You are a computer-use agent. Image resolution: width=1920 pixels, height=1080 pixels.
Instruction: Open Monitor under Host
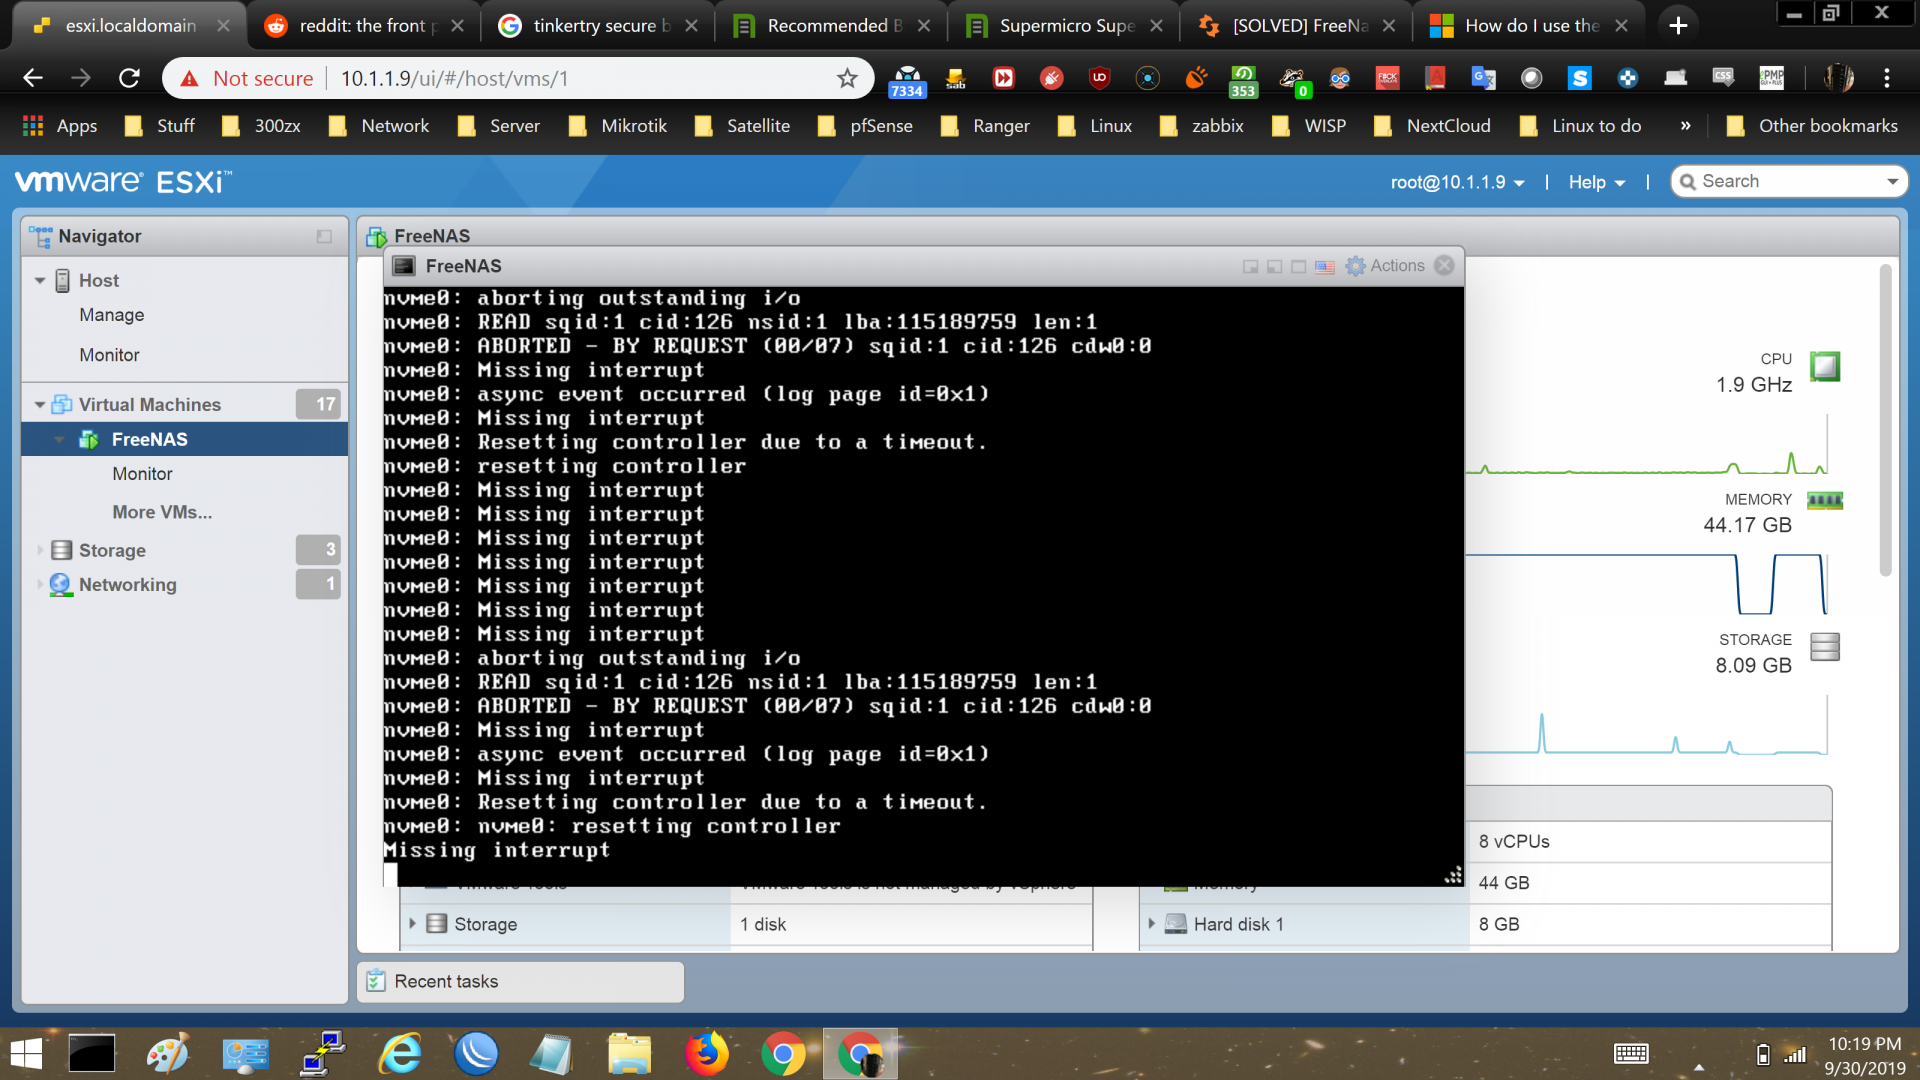109,355
